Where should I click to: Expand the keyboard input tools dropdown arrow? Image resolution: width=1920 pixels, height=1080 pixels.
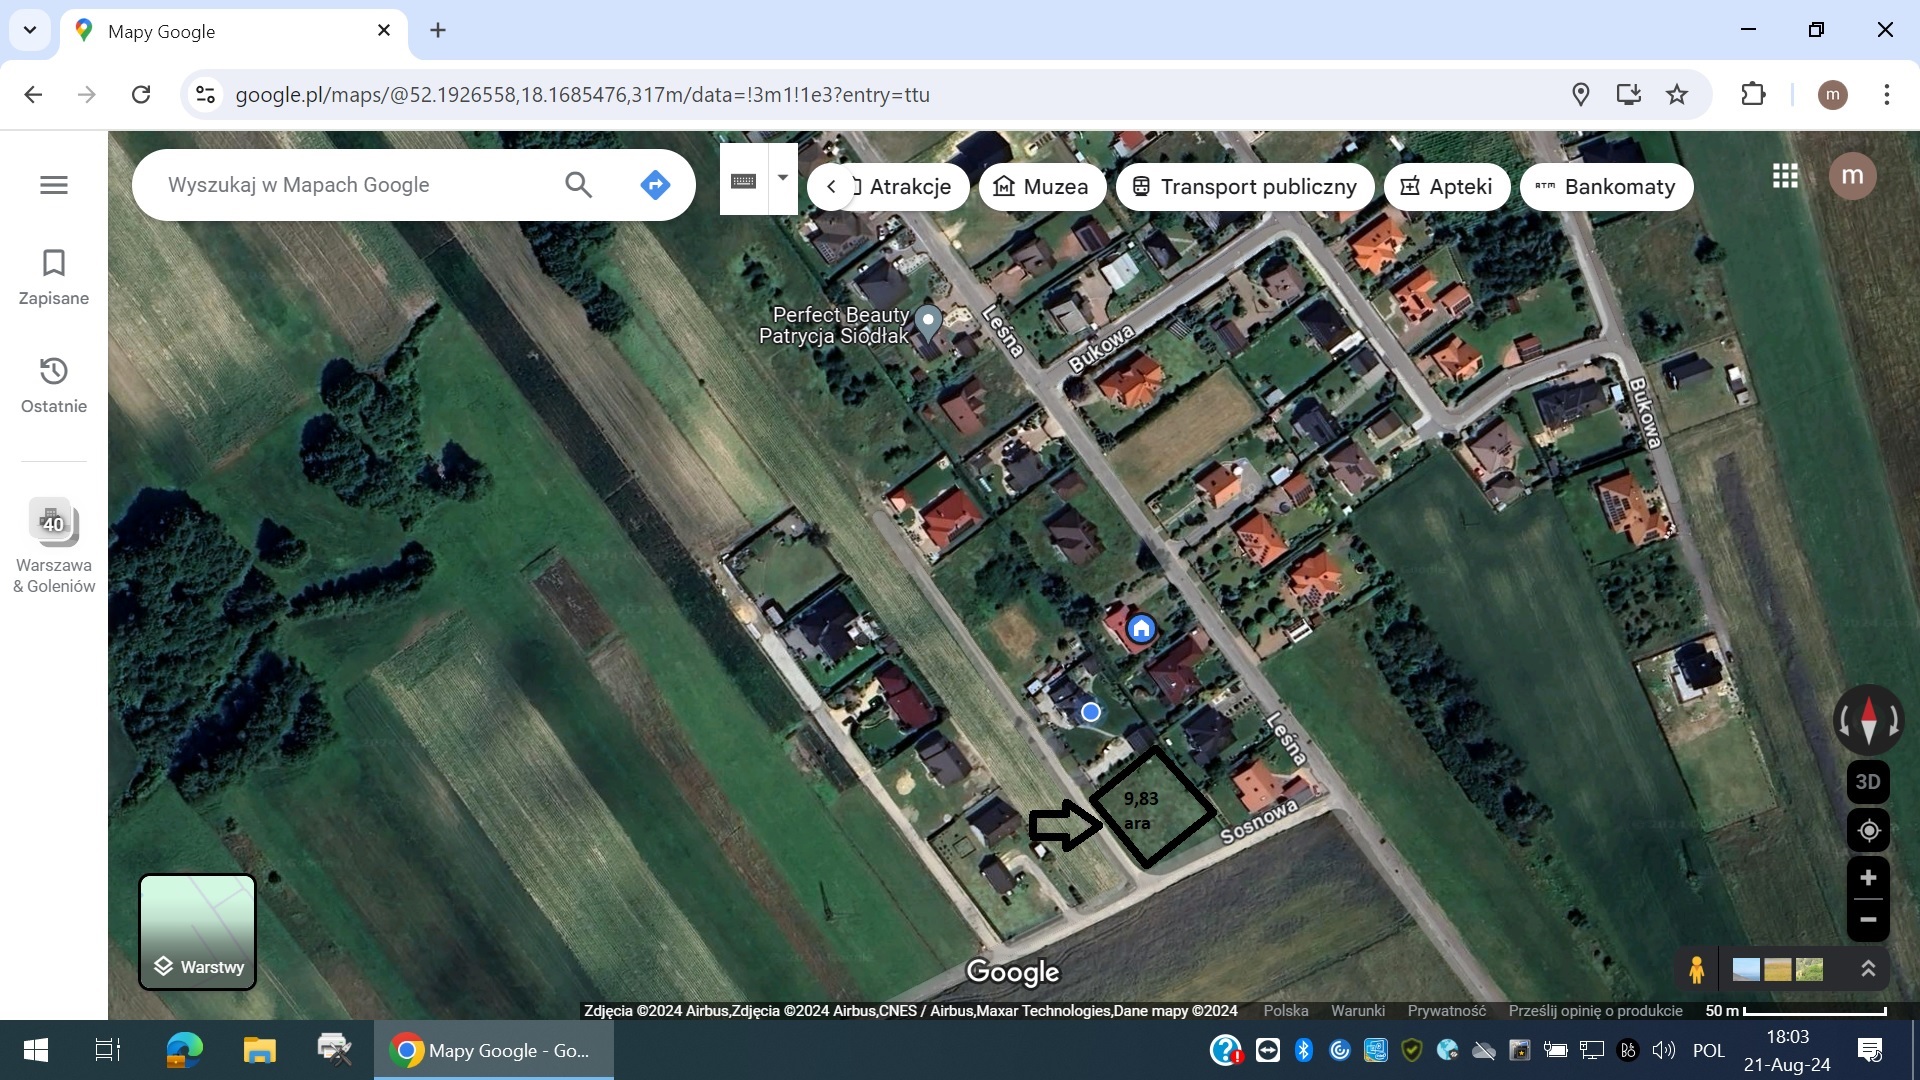[783, 178]
